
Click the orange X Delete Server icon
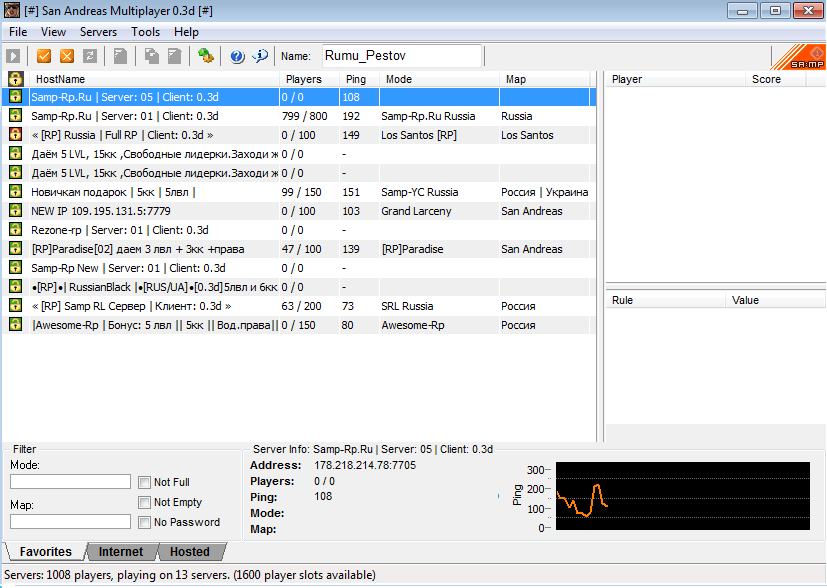pos(67,56)
